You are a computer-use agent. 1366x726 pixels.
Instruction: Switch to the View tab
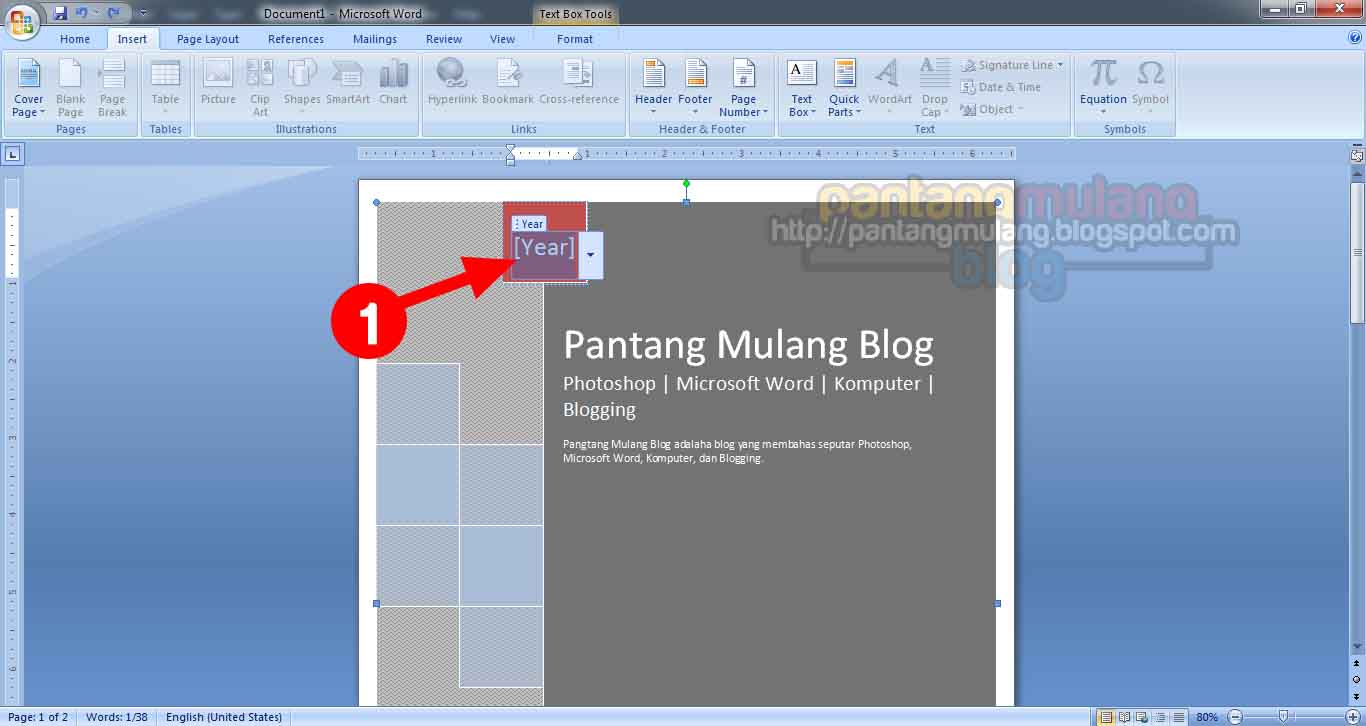(502, 39)
